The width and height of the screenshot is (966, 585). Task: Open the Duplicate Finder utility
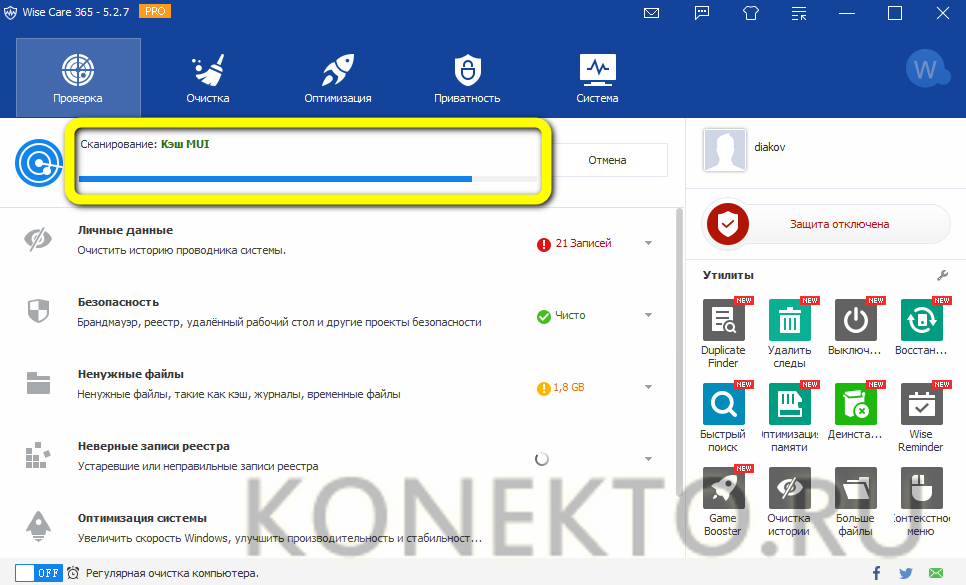[x=723, y=321]
